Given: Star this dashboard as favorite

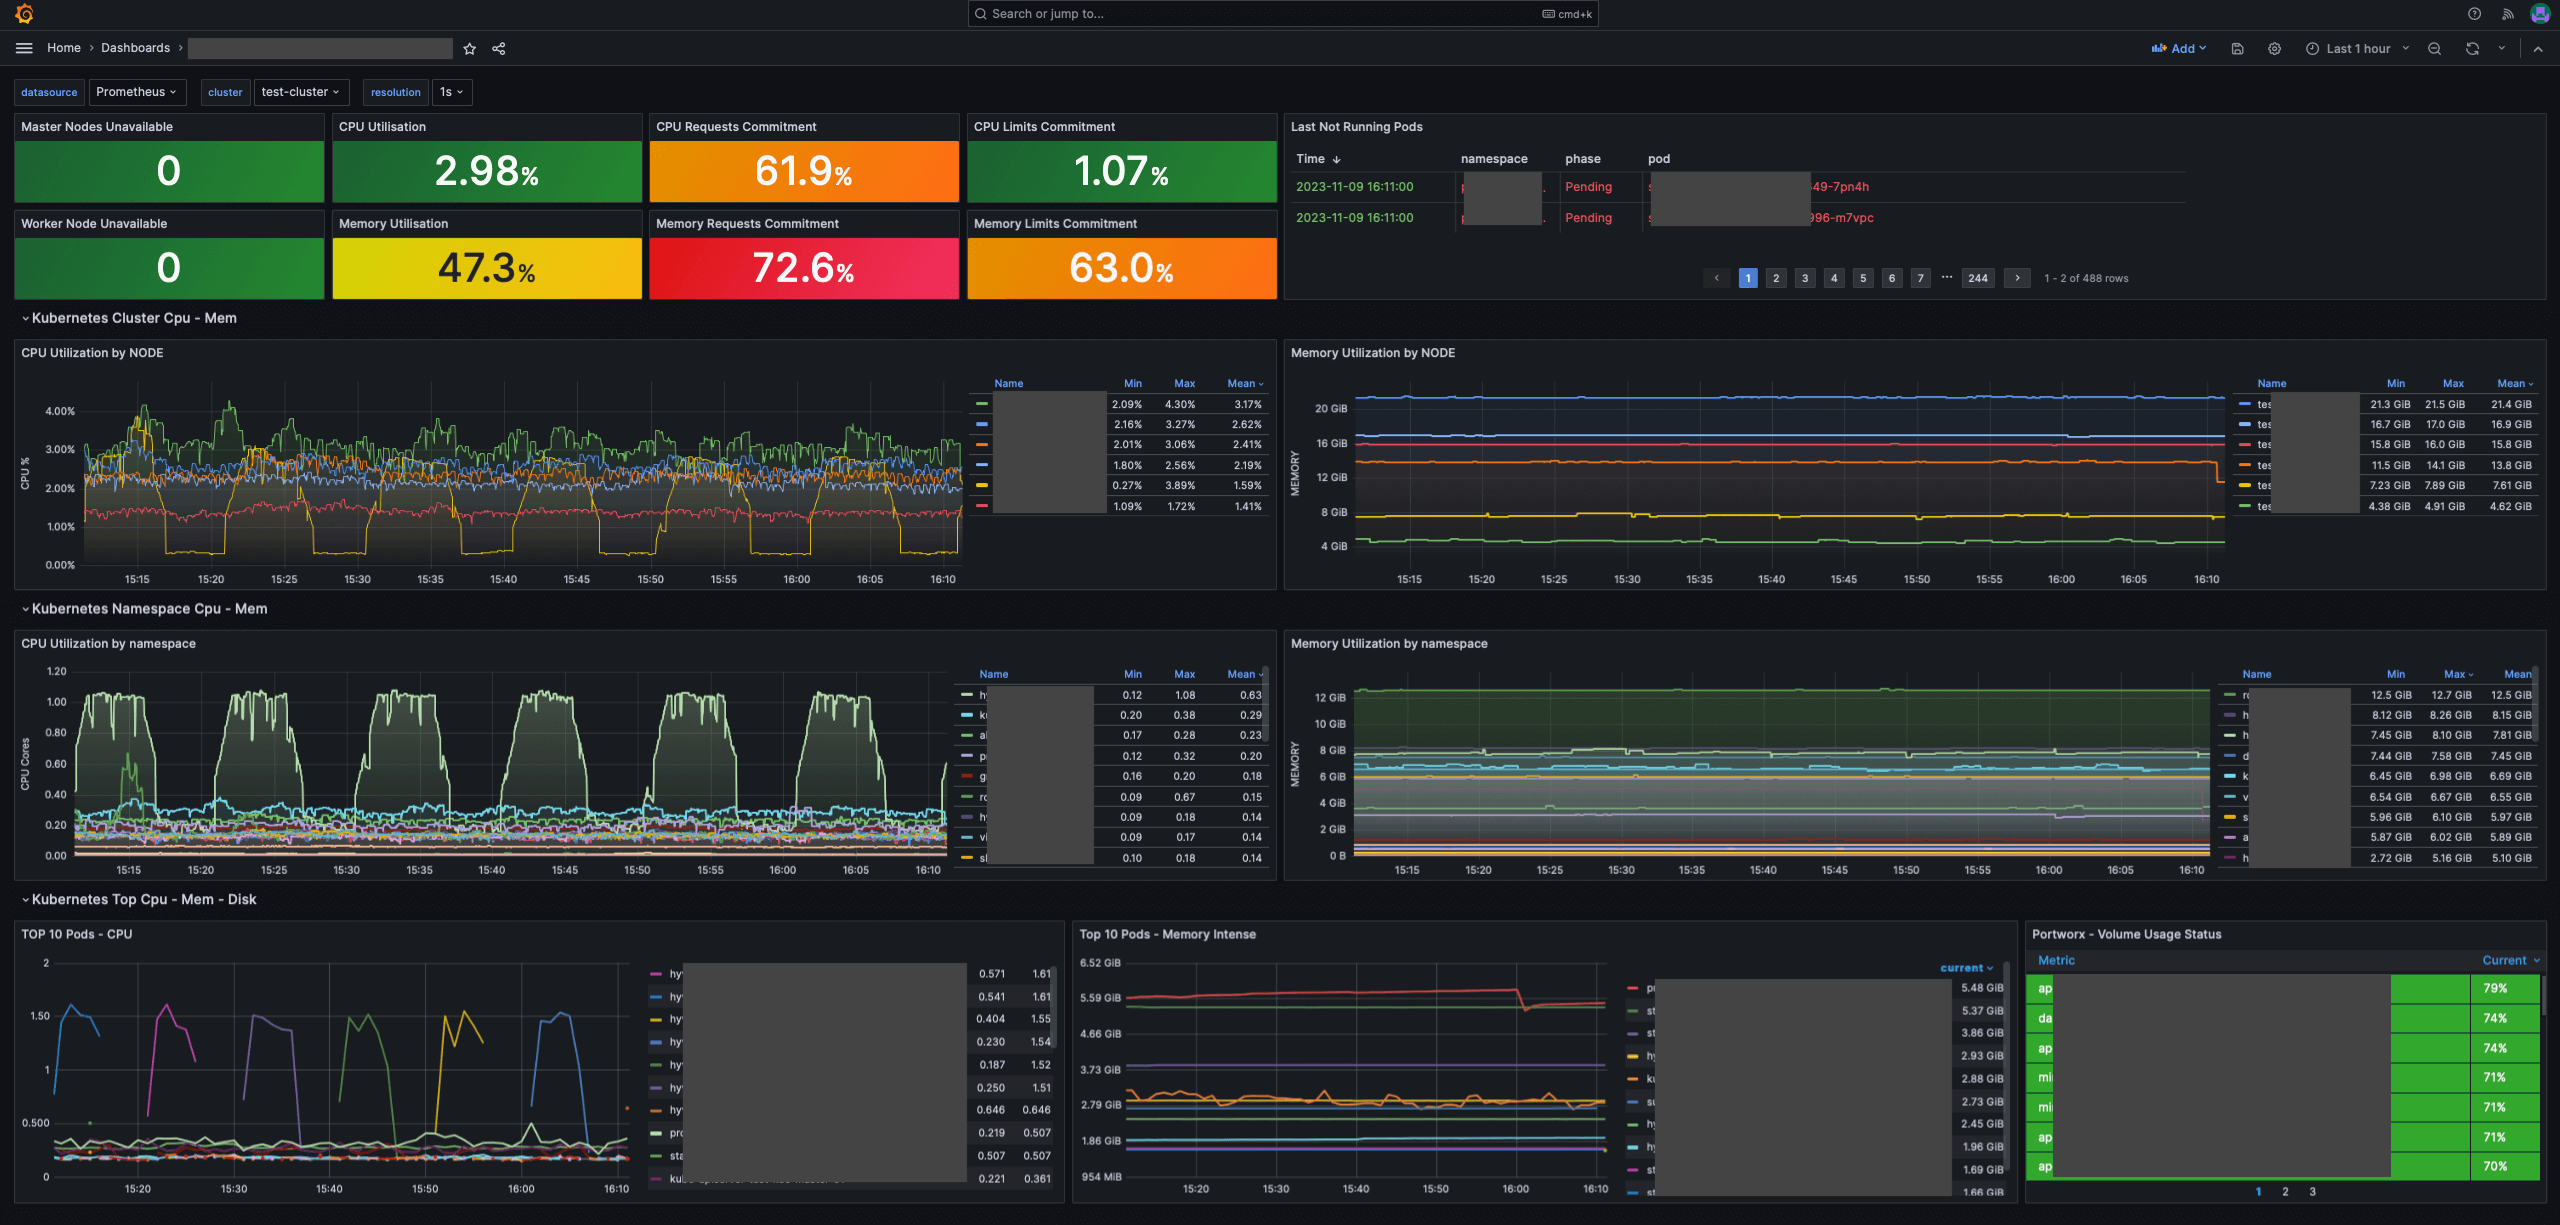Looking at the screenshot, I should pyautogui.click(x=470, y=48).
